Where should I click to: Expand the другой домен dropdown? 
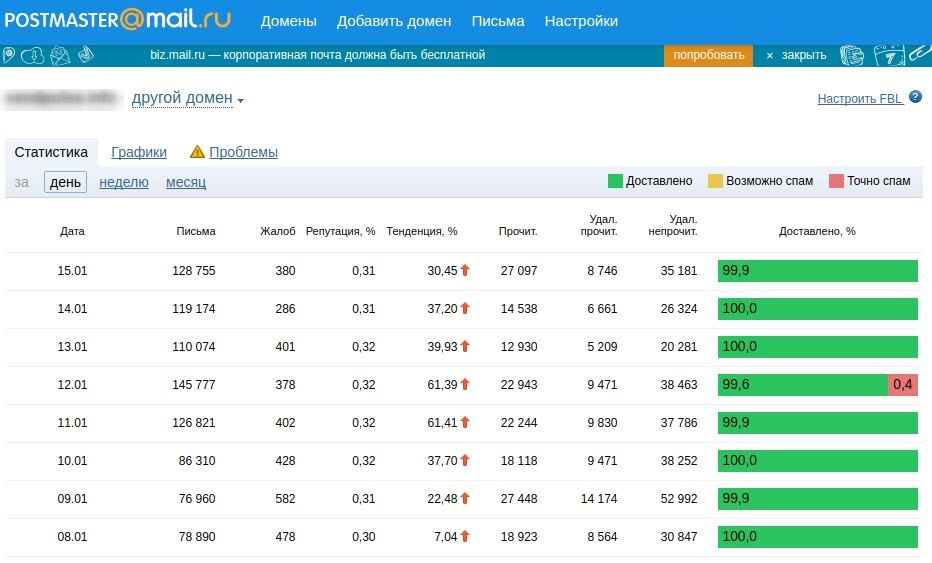[188, 98]
